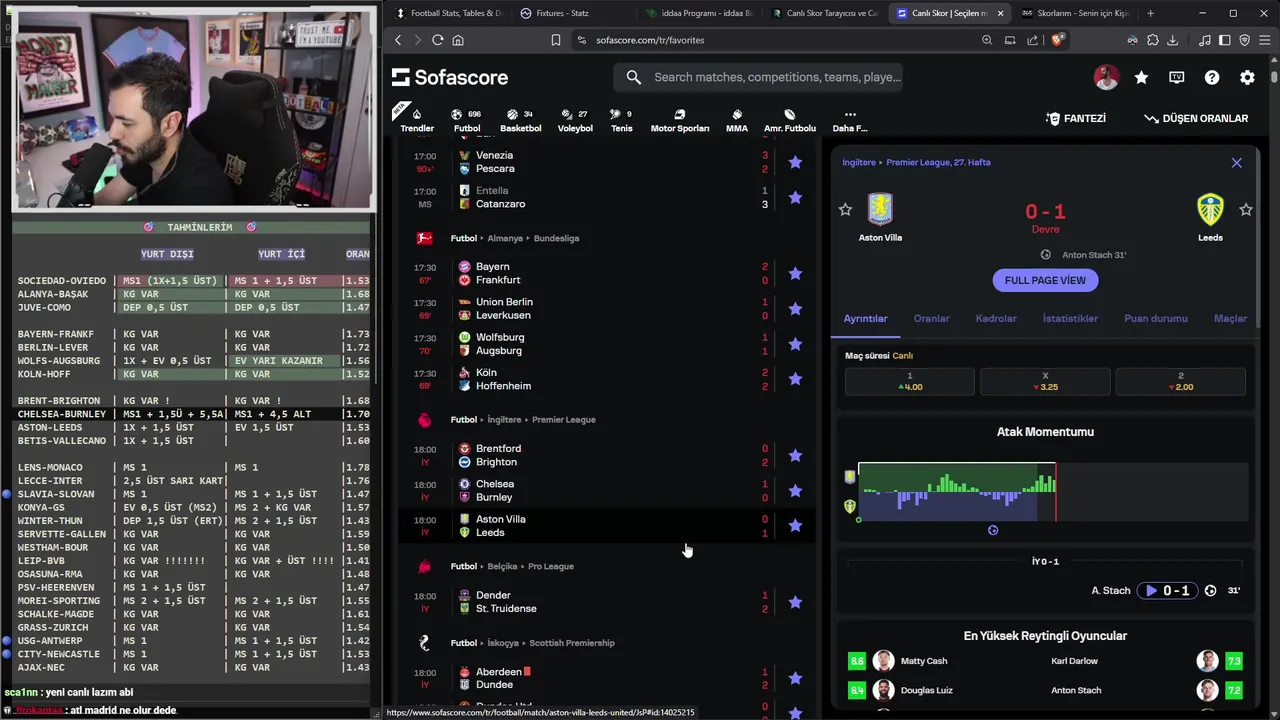Viewport: 1280px width, 720px height.
Task: Toggle star for Chelsea vs Burnley
Action: coord(795,490)
